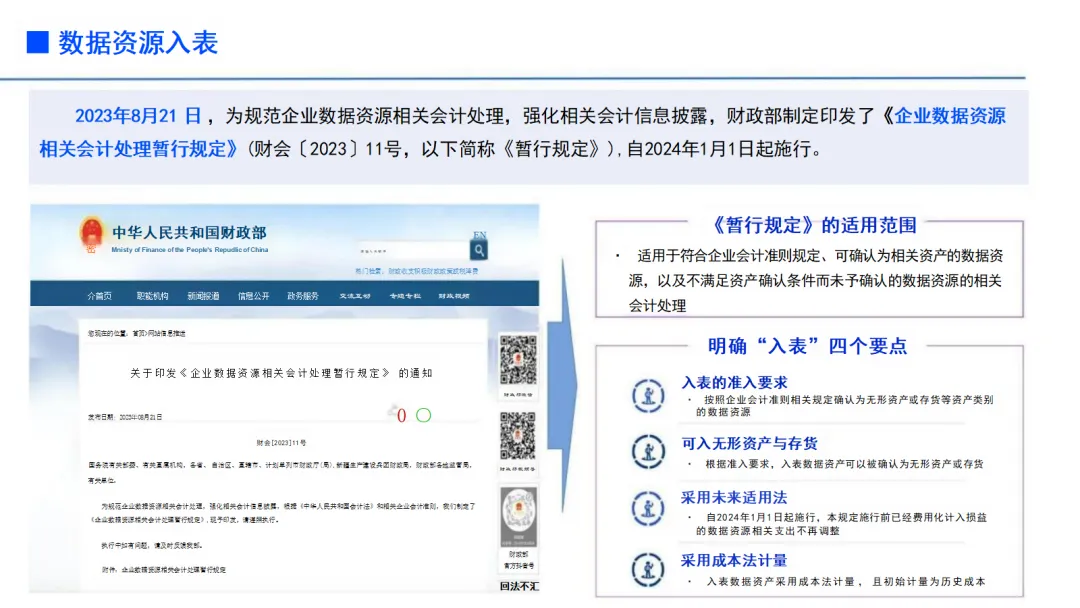
Task: Click the national emblem logo of the Ministry of Finance
Action: coord(91,235)
